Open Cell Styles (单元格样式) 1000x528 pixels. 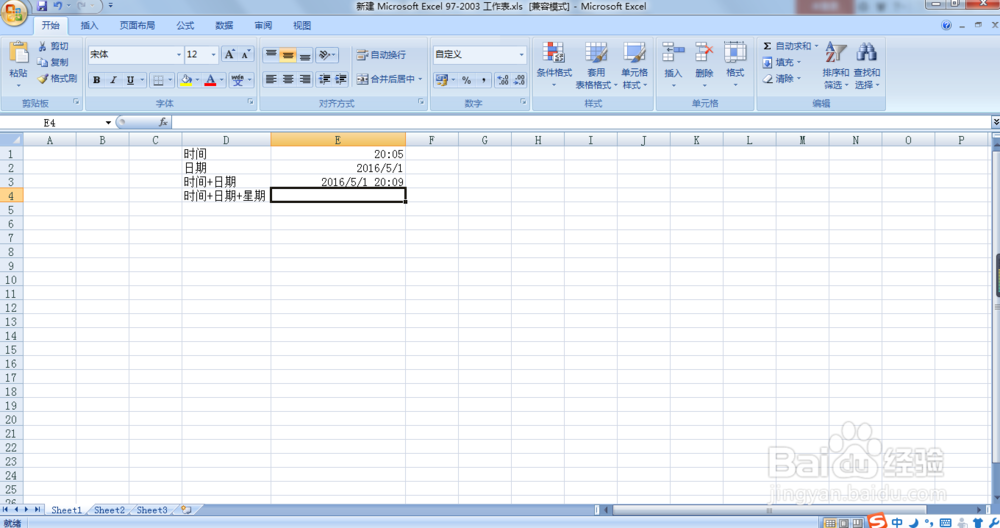tap(635, 66)
